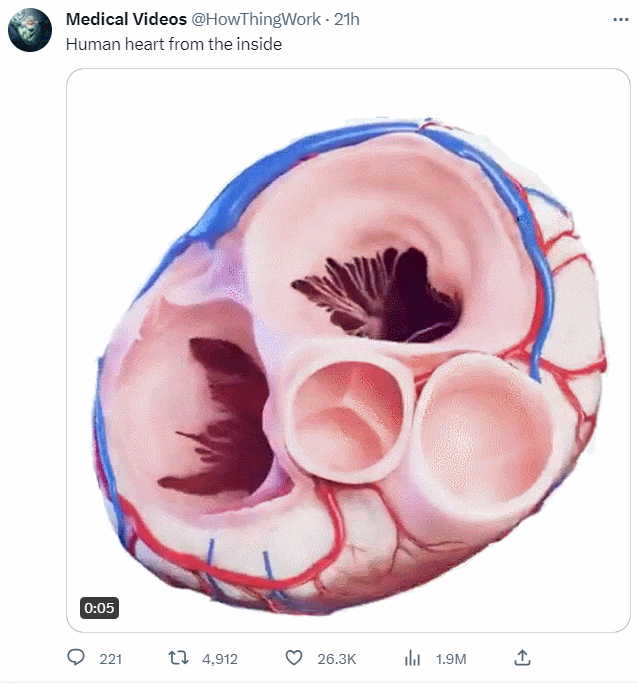Play the human heart video
638x684 pixels.
click(348, 350)
